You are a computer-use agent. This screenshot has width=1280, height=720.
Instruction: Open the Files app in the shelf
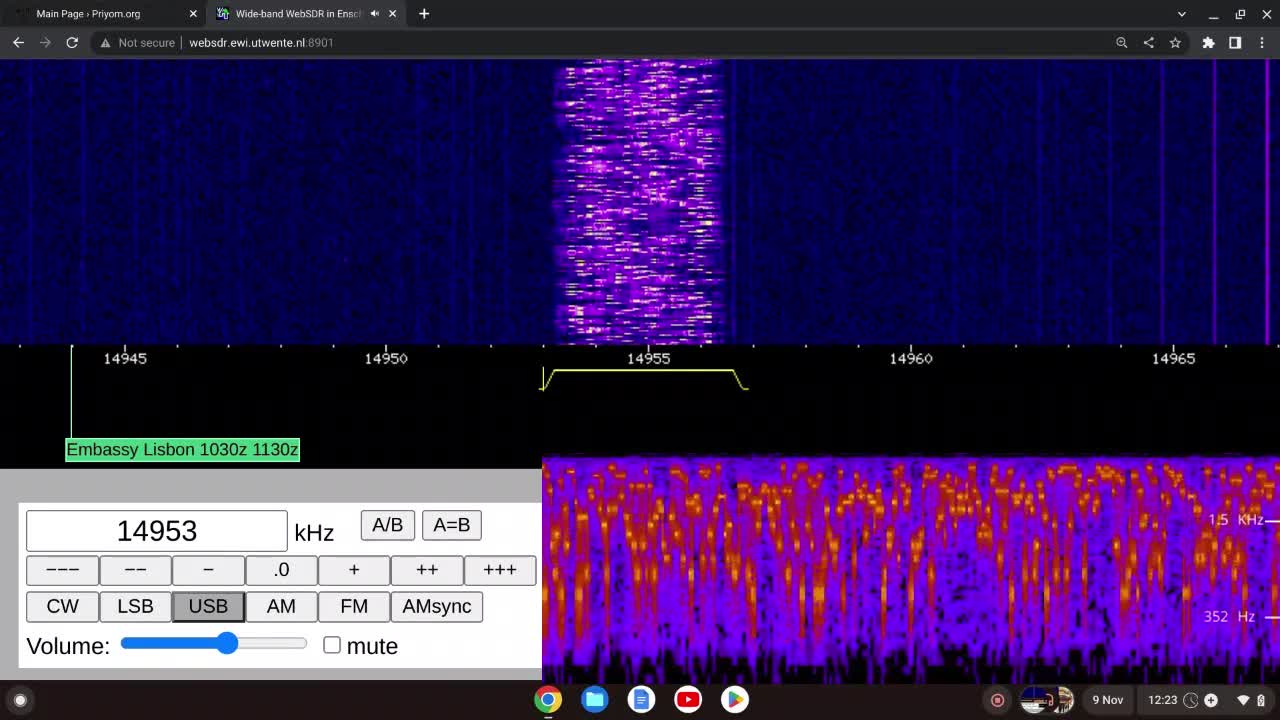[x=595, y=699]
